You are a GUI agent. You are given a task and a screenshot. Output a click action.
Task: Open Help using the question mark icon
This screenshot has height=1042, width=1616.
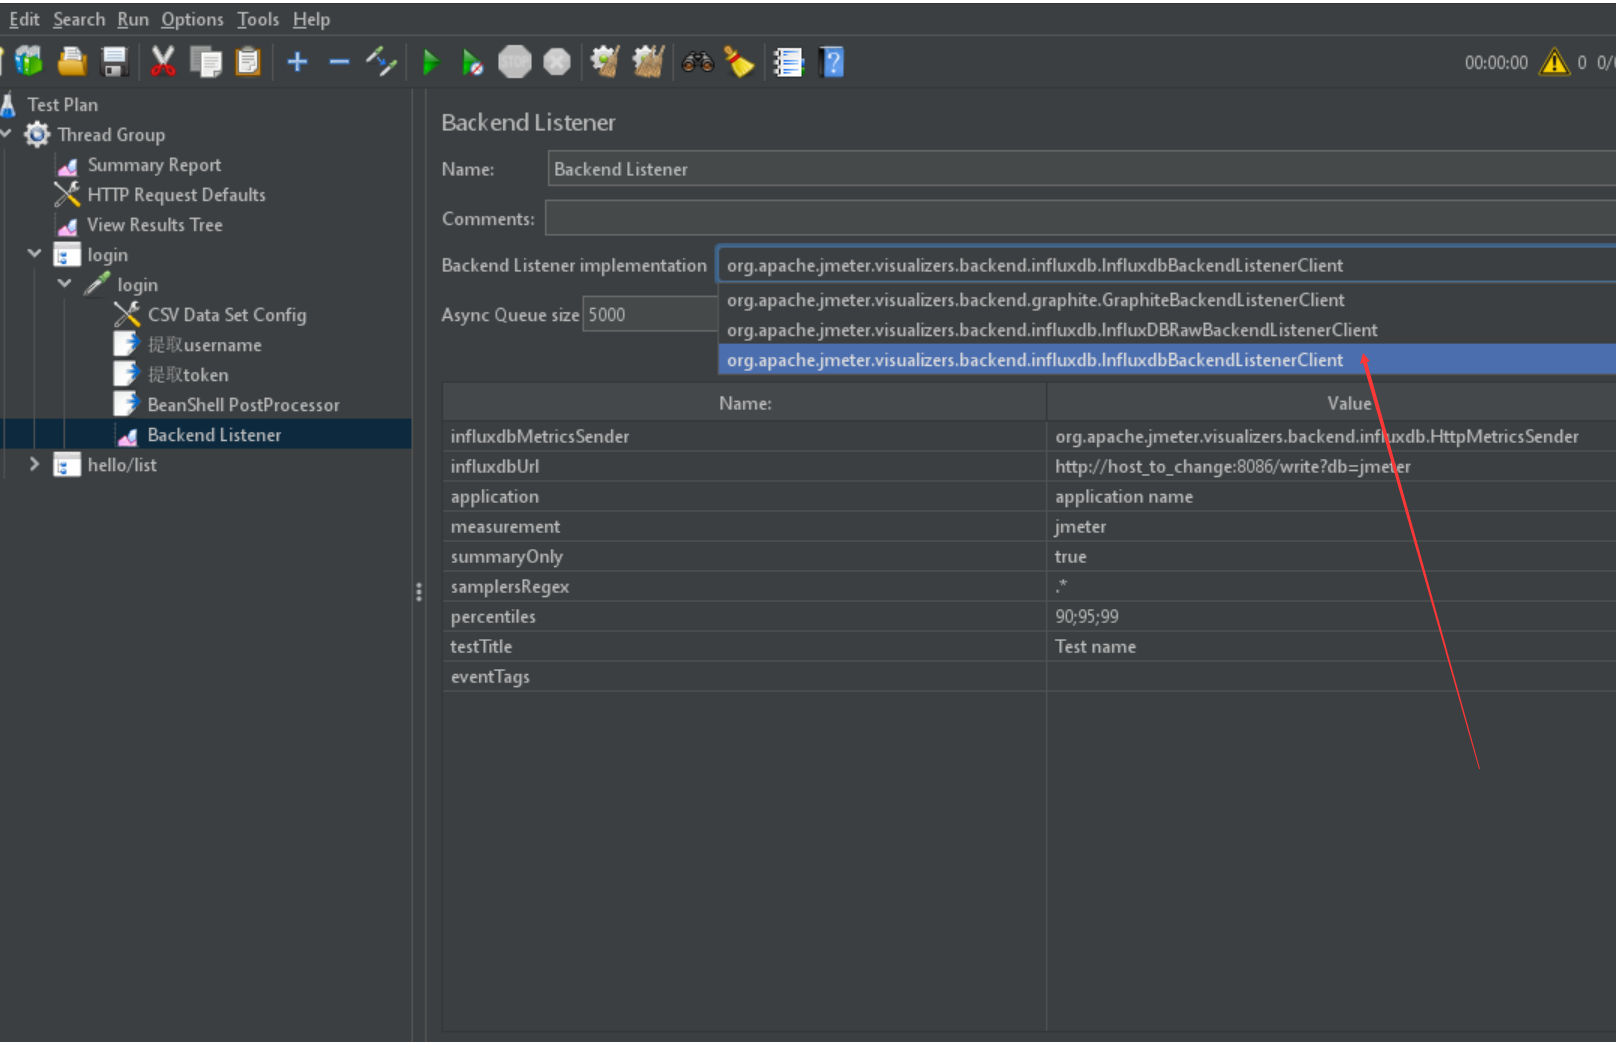pyautogui.click(x=832, y=62)
